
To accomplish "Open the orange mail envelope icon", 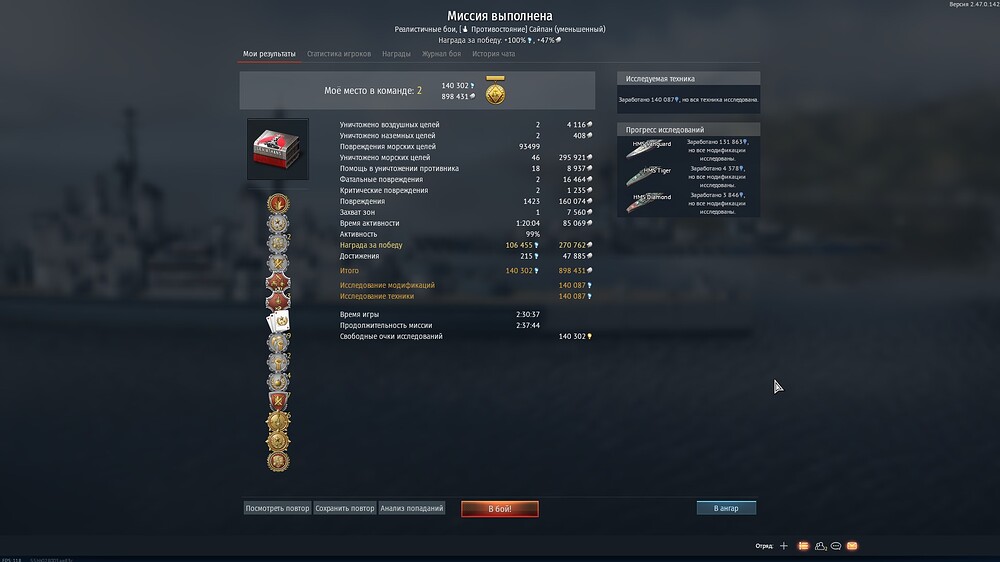I will [852, 546].
